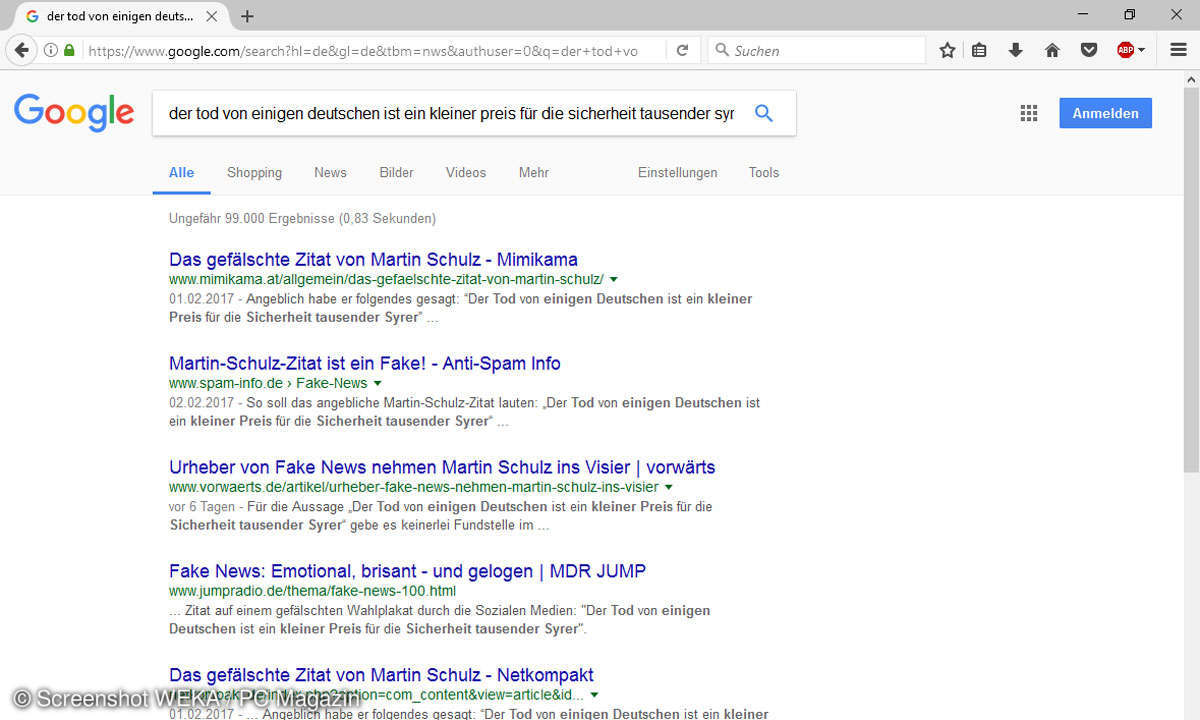Switch to the Bilder tab
Screen dimensions: 1200x720
coord(396,172)
